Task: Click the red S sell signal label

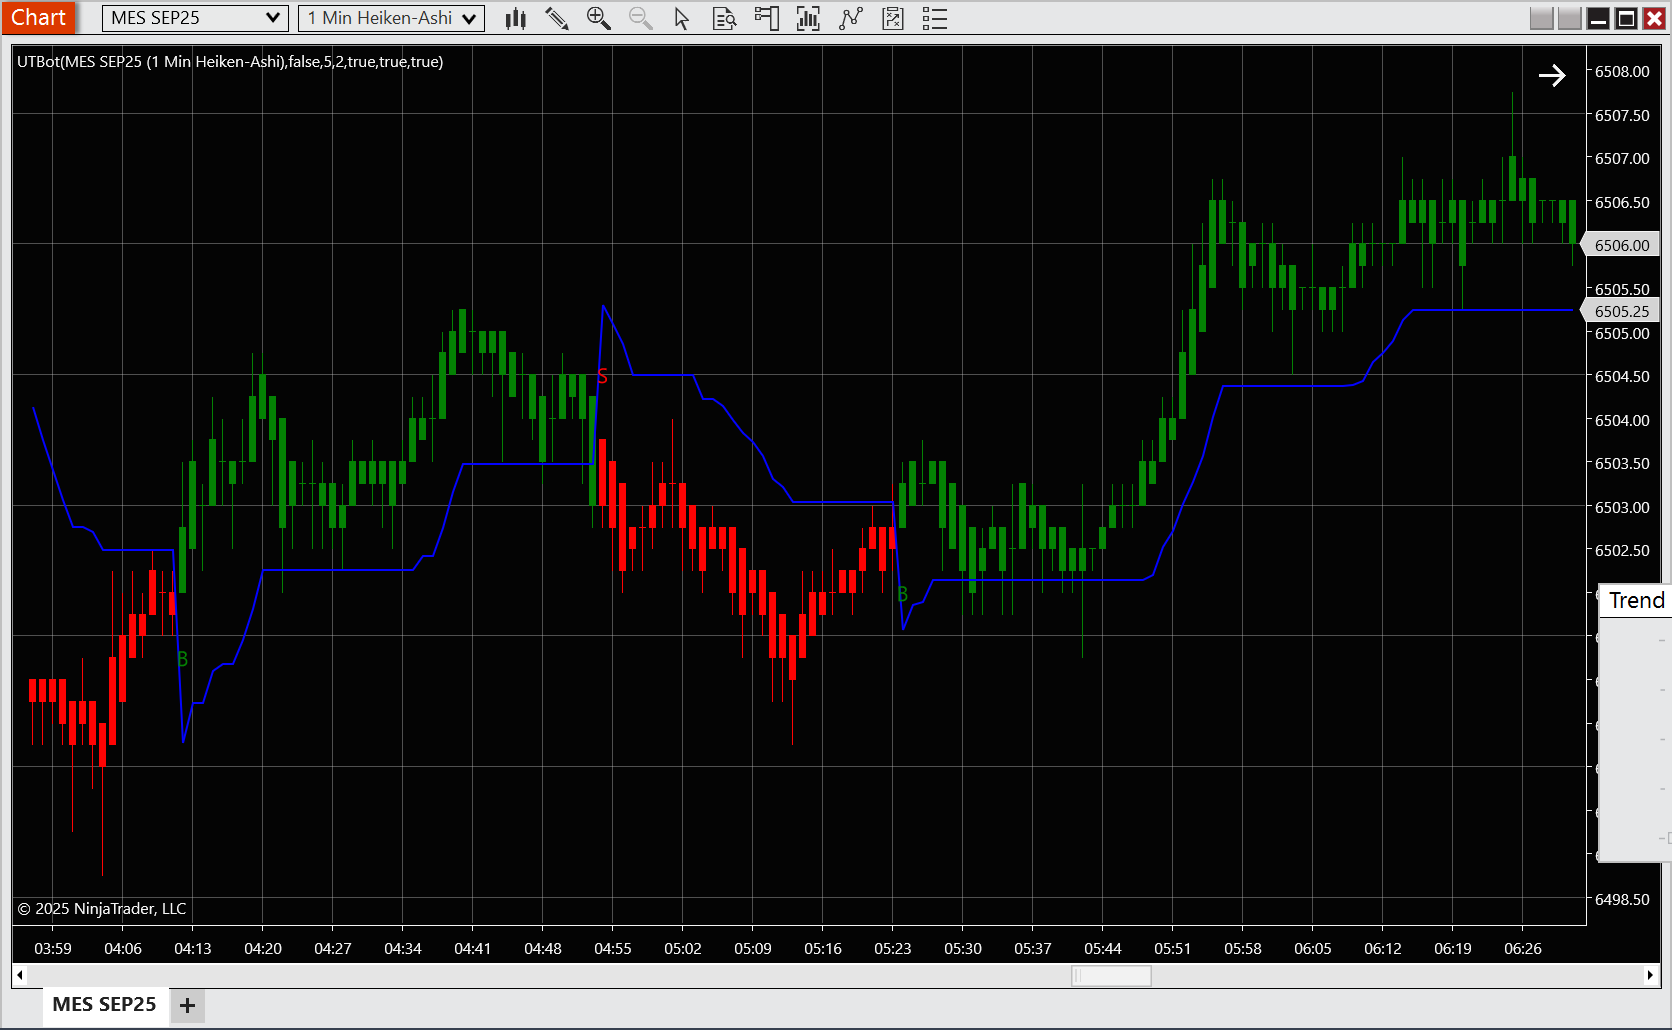Action: (602, 377)
